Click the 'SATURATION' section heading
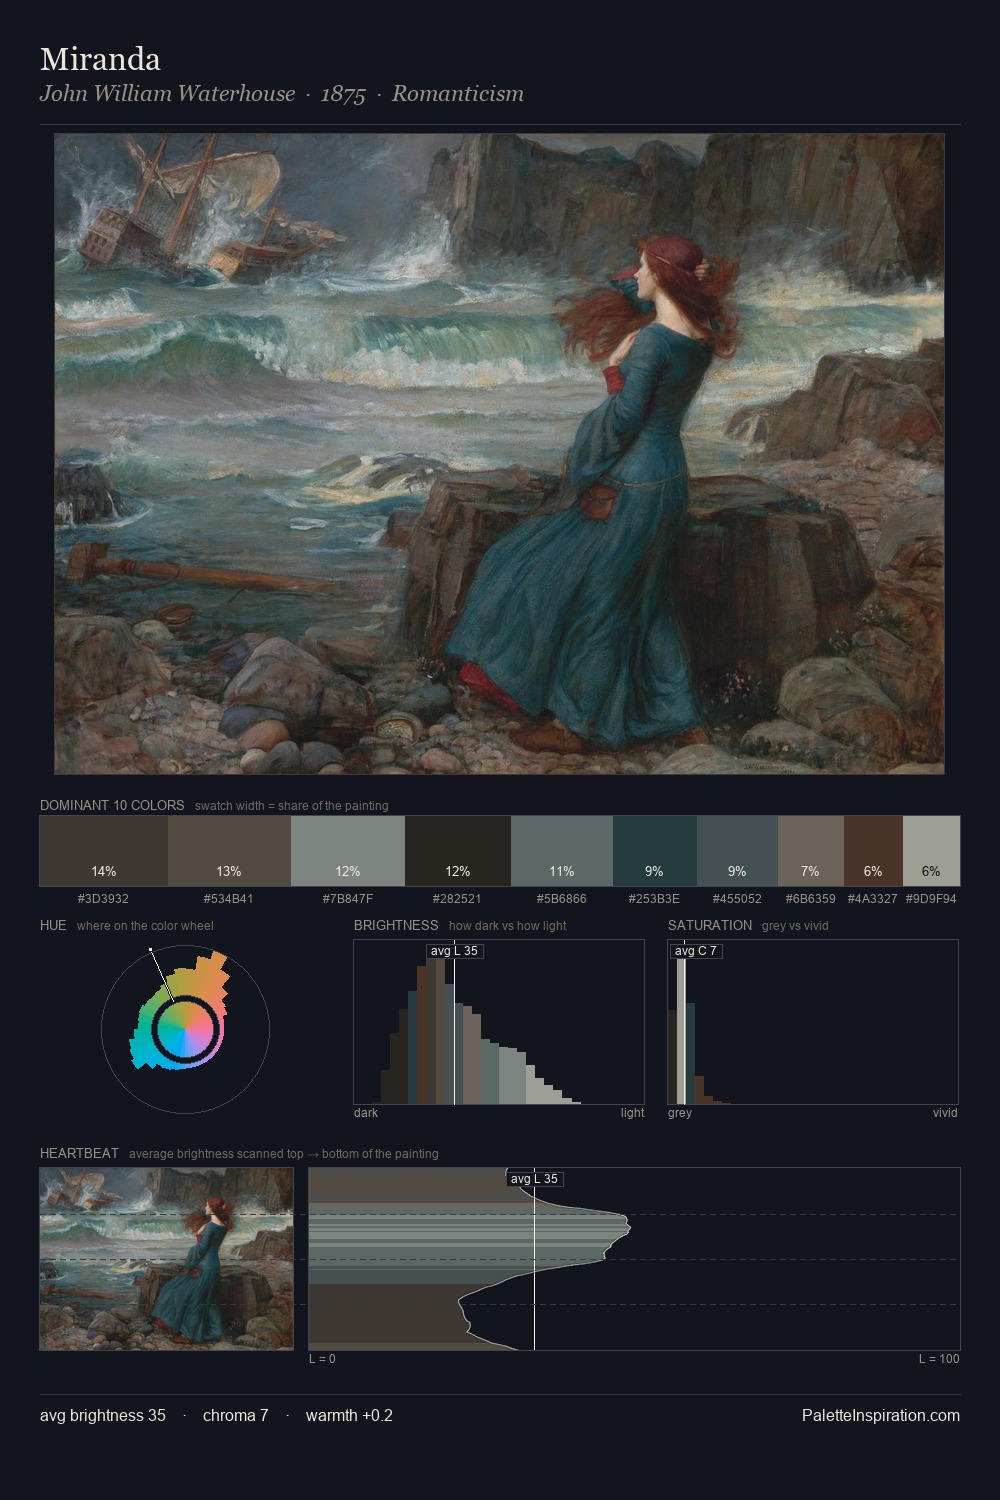Image resolution: width=1000 pixels, height=1500 pixels. click(x=710, y=925)
